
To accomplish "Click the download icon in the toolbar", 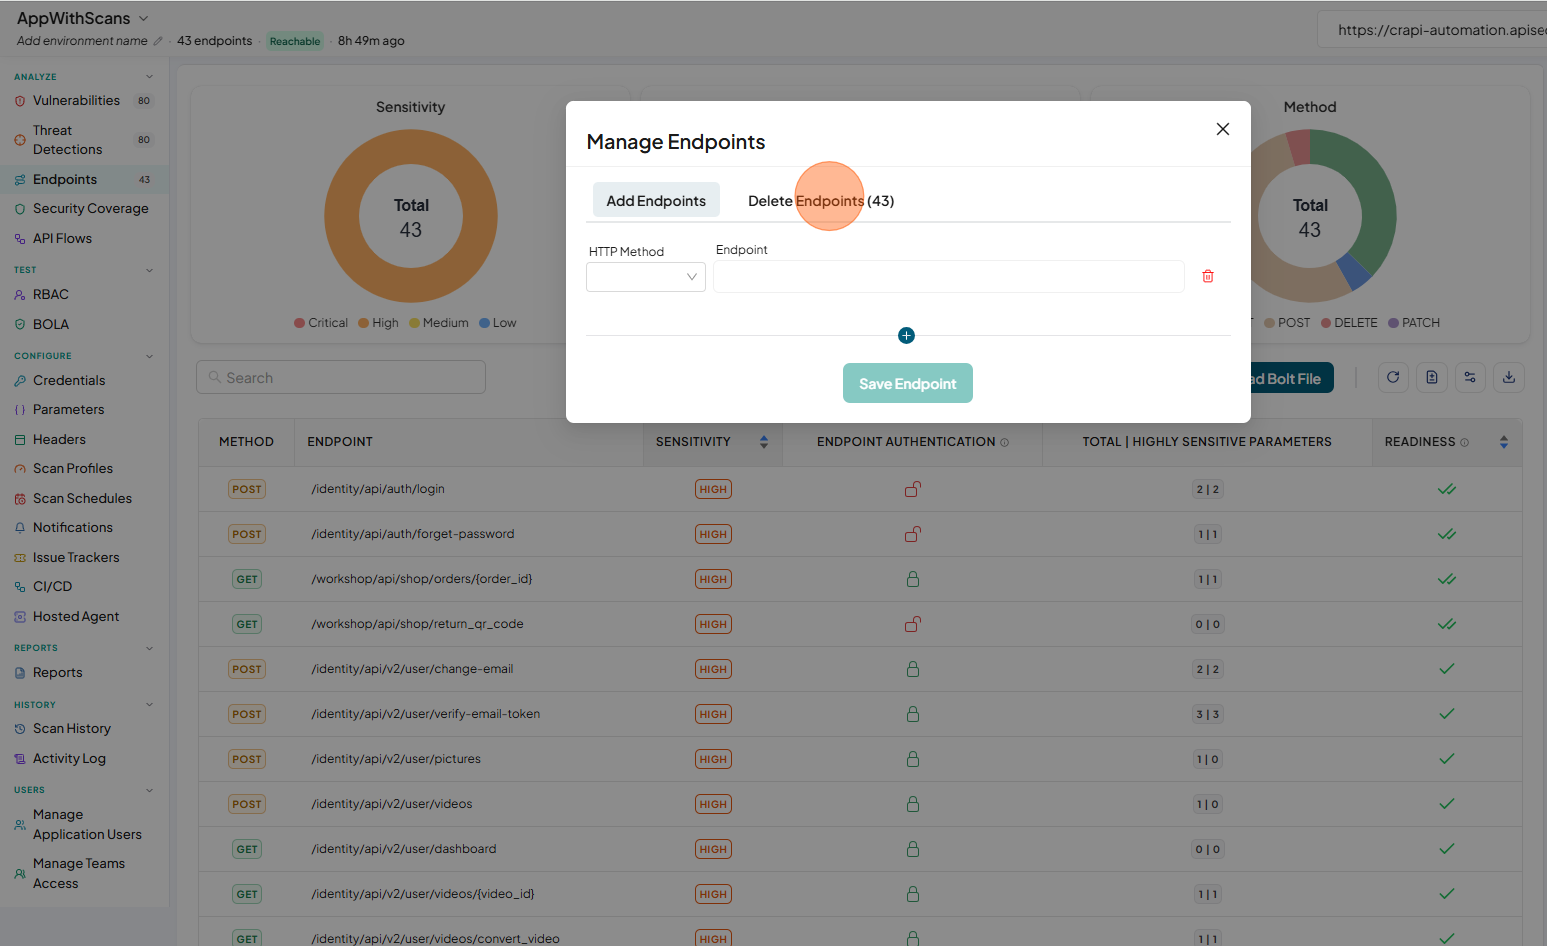I will 1509,377.
